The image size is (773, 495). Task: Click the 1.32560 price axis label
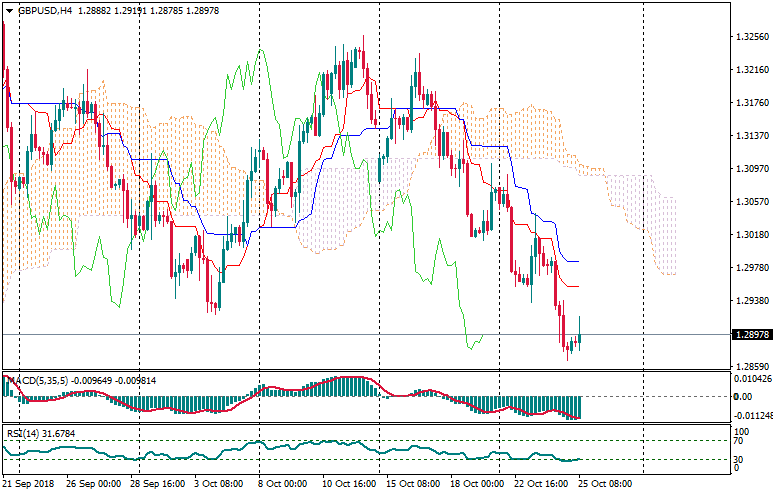click(x=750, y=37)
